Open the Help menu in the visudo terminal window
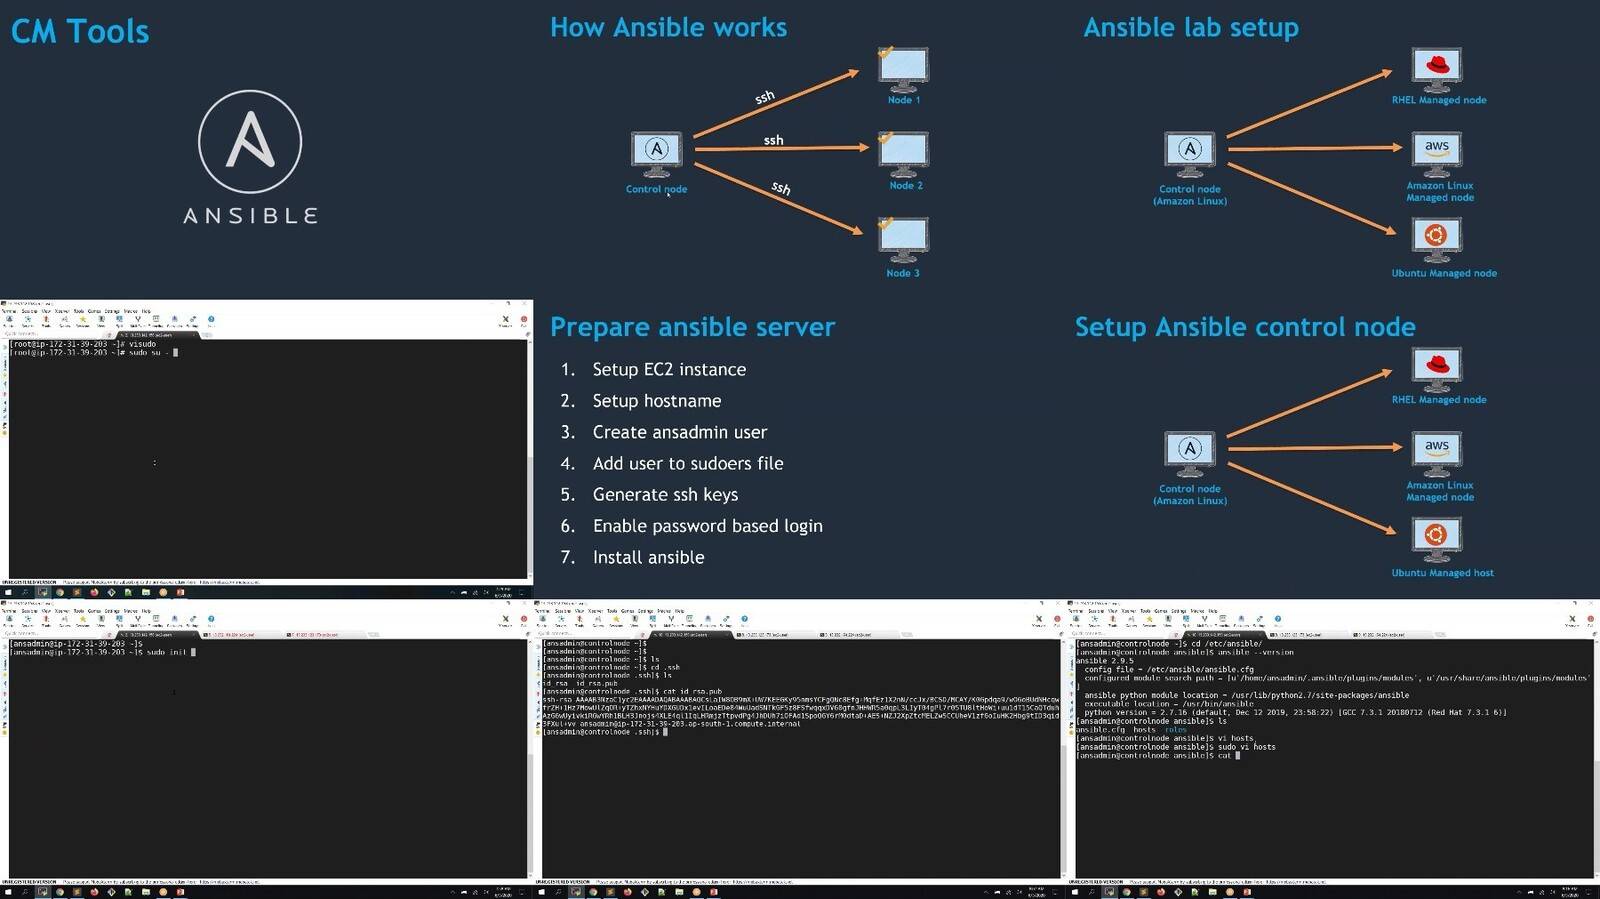This screenshot has width=1600, height=899. [x=146, y=311]
